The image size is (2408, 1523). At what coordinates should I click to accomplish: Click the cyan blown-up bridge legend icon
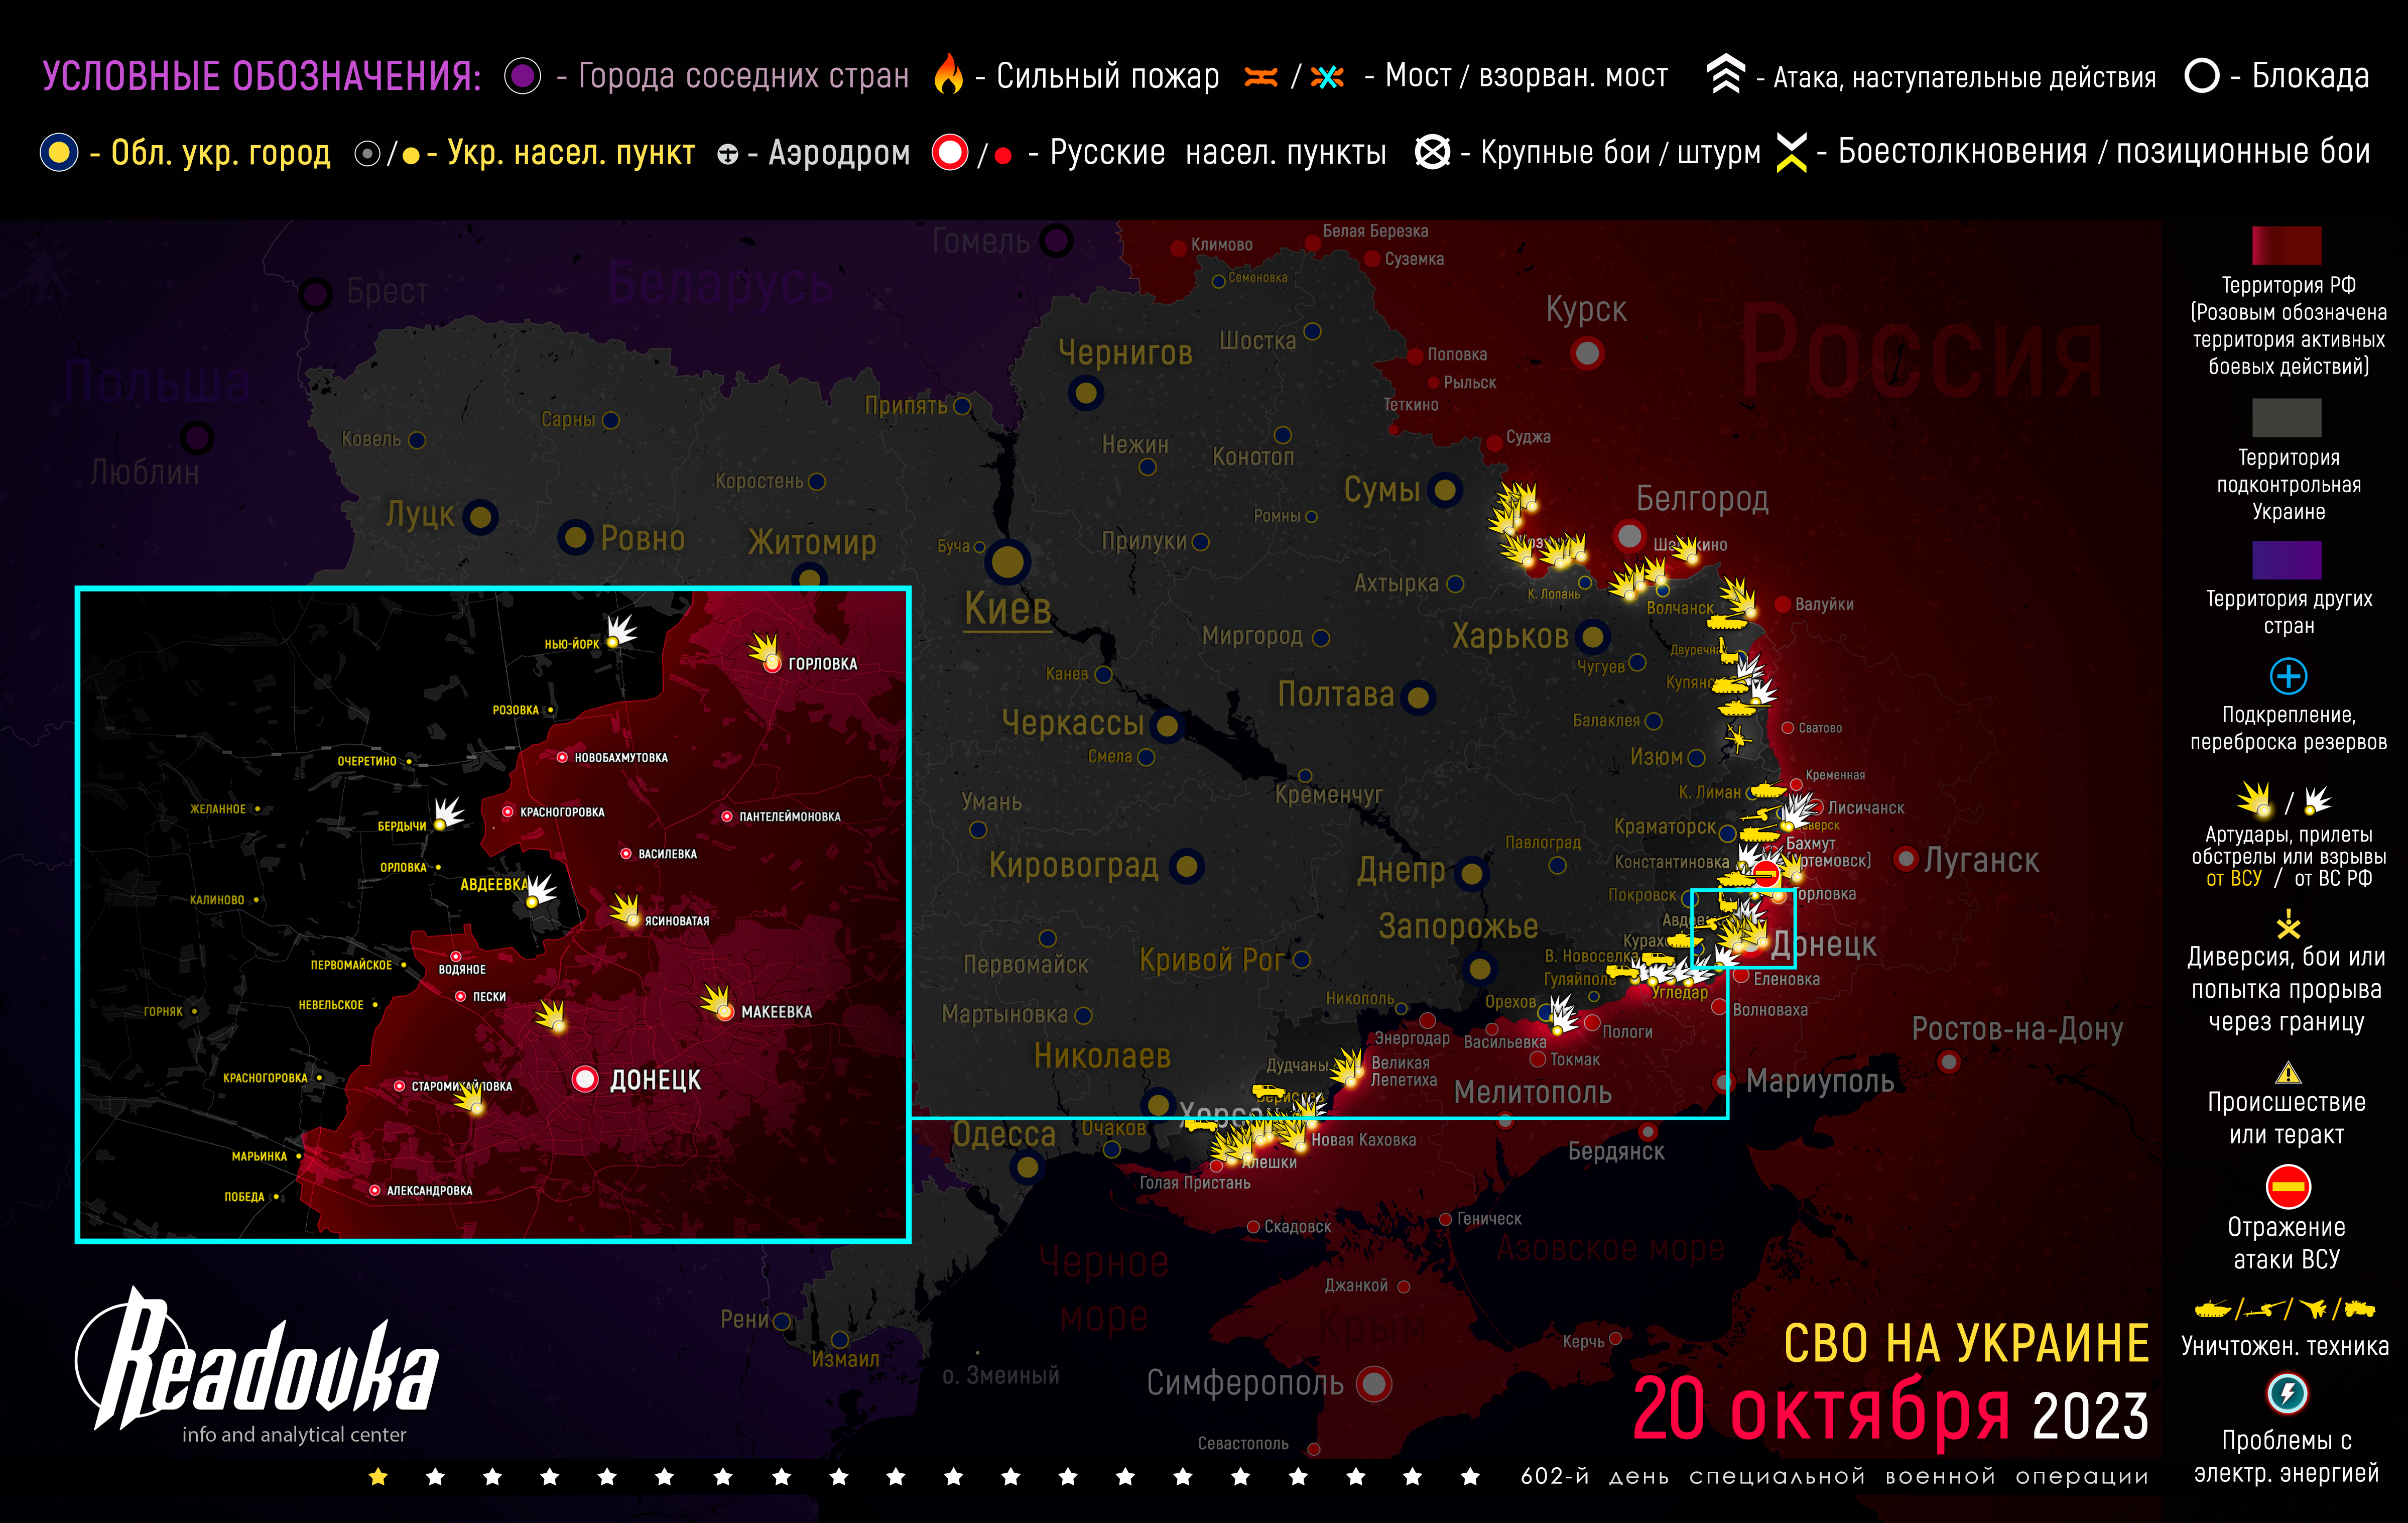click(x=1327, y=77)
